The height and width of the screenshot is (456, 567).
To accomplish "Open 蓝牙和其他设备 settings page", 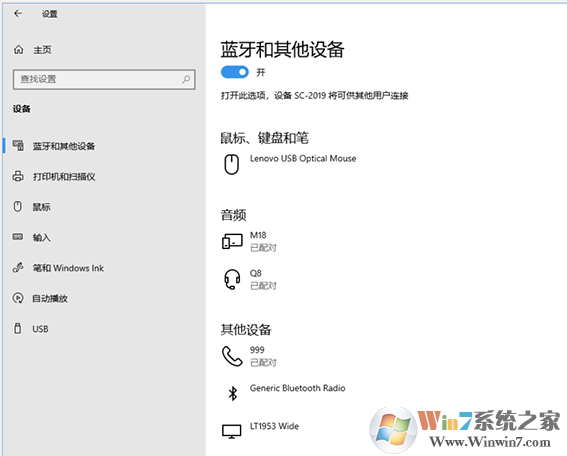I will point(64,146).
